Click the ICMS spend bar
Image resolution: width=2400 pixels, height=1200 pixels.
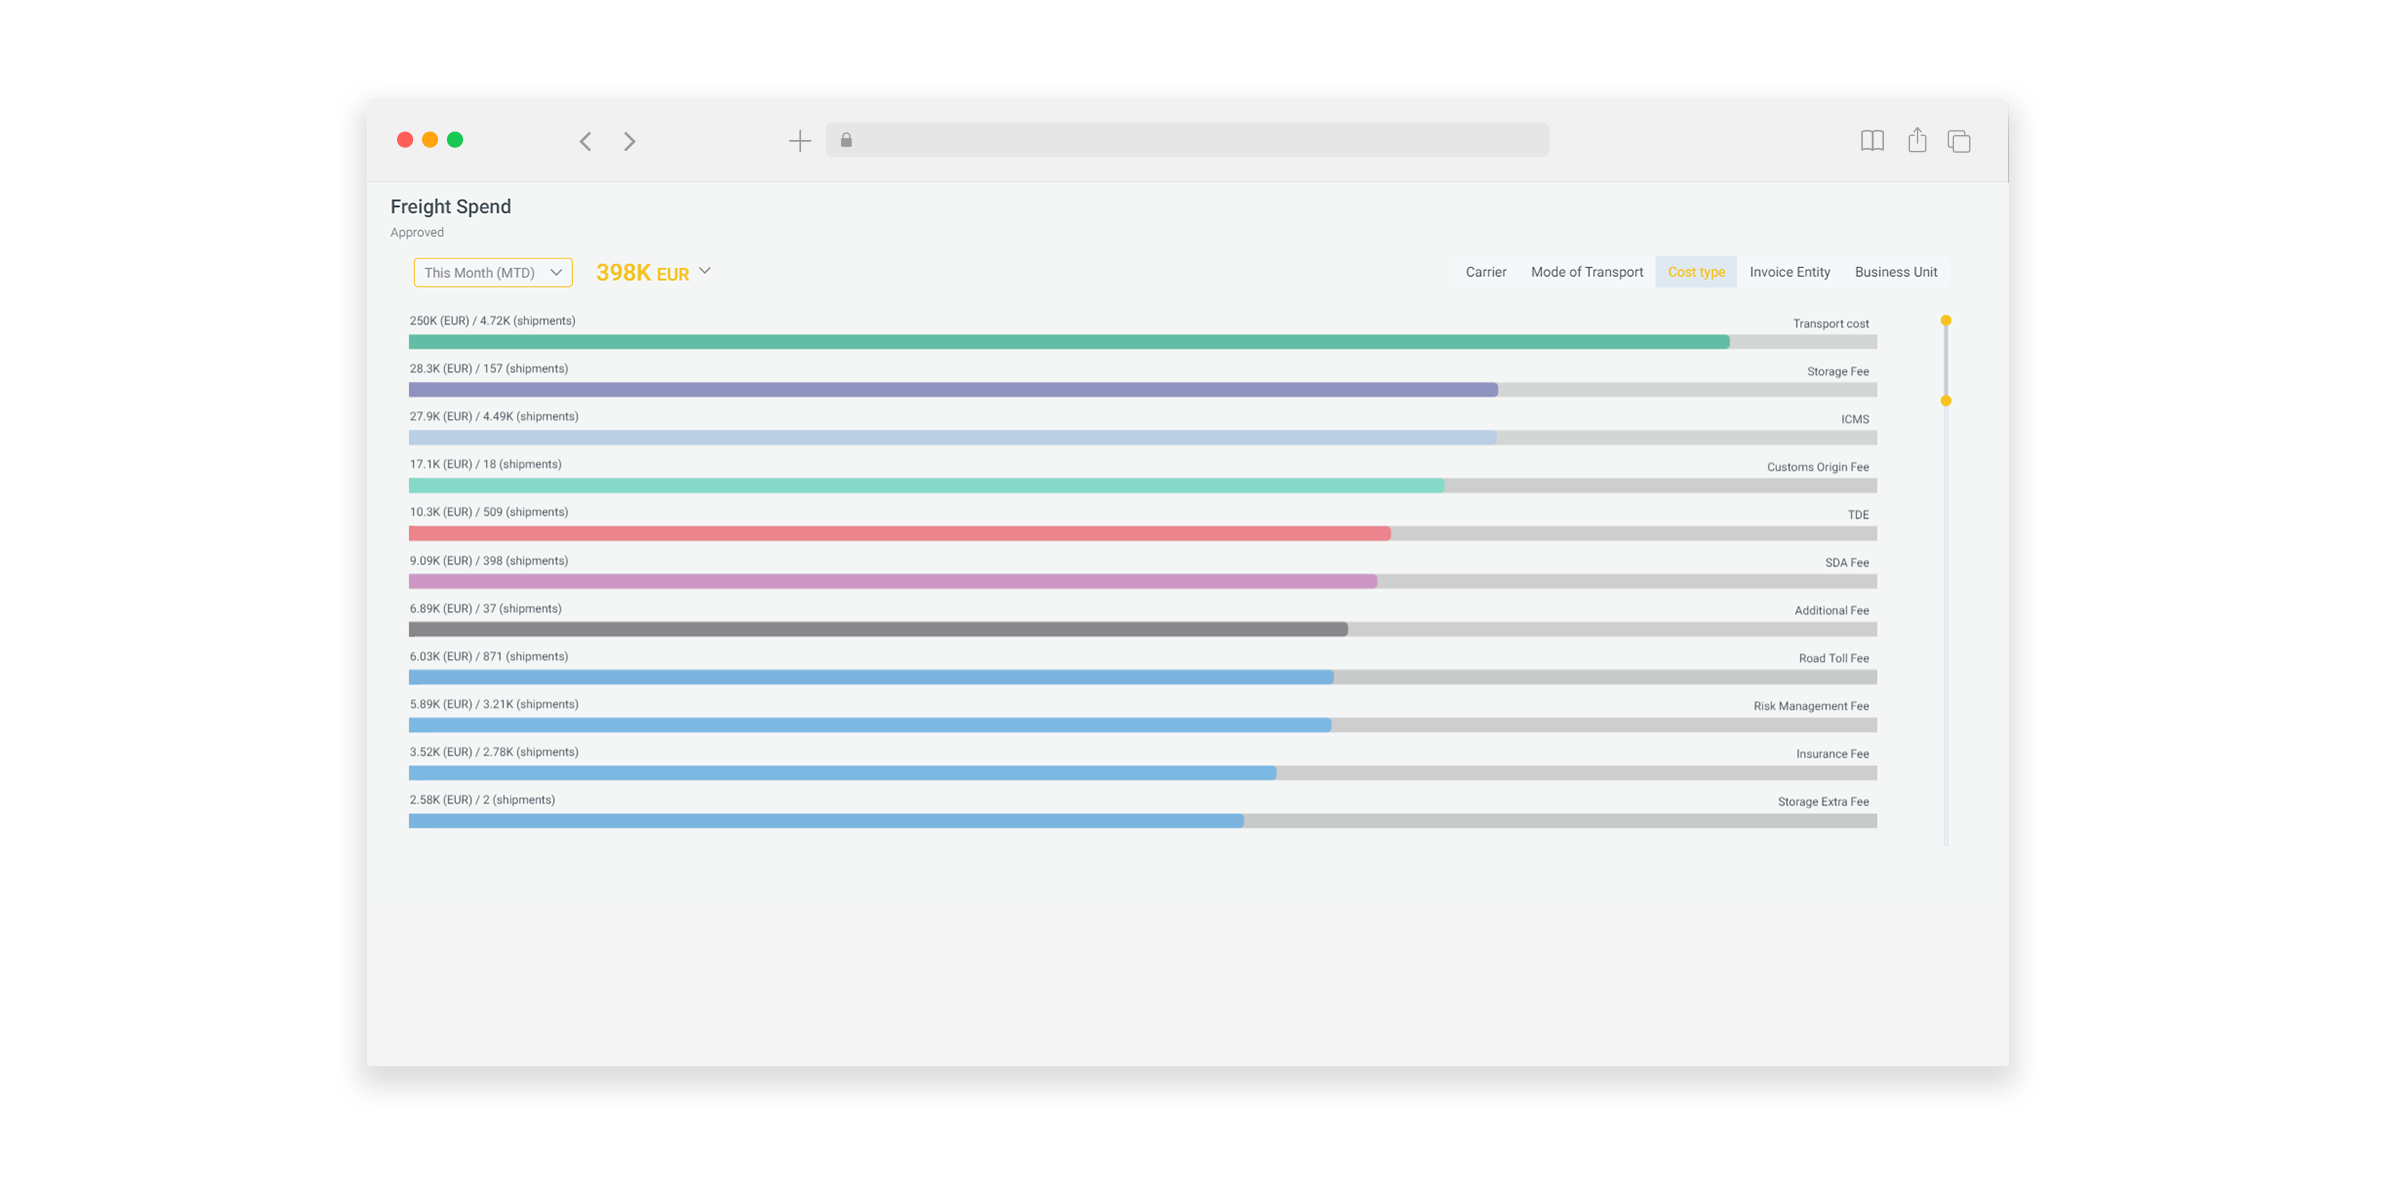[x=950, y=437]
